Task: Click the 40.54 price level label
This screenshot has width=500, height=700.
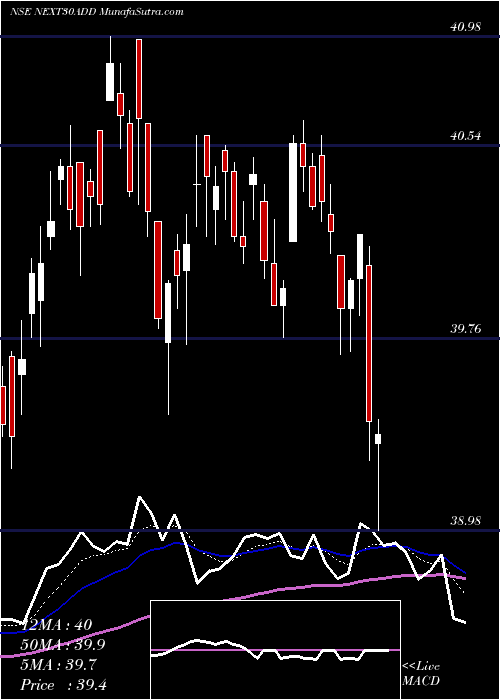Action: [x=466, y=136]
